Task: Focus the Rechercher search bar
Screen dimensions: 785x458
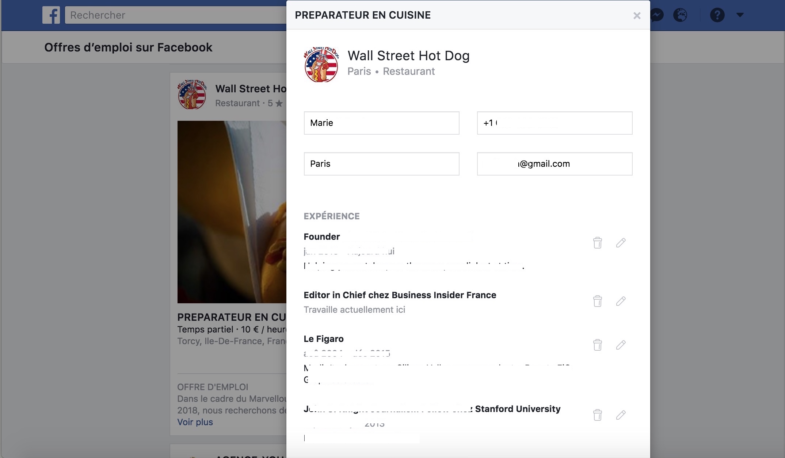Action: 176,15
